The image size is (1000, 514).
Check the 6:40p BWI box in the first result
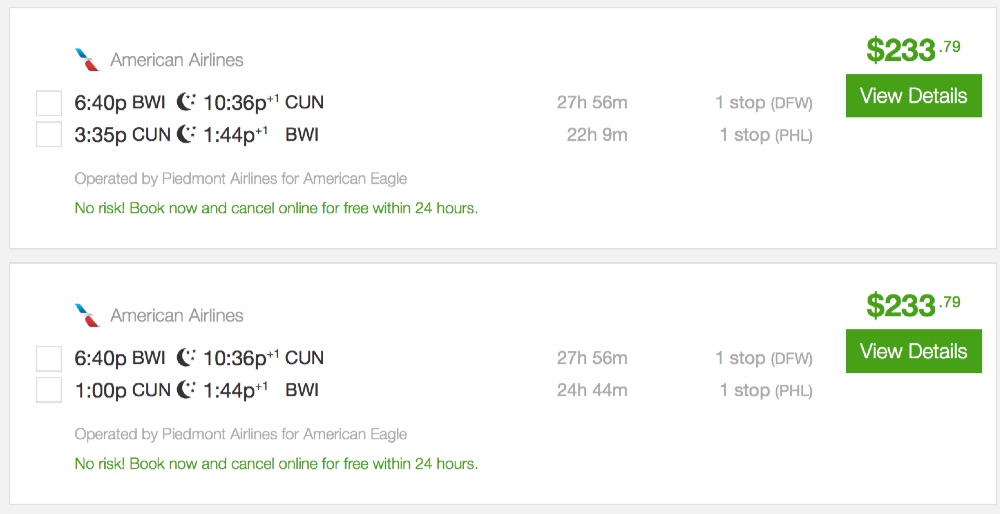pos(49,102)
